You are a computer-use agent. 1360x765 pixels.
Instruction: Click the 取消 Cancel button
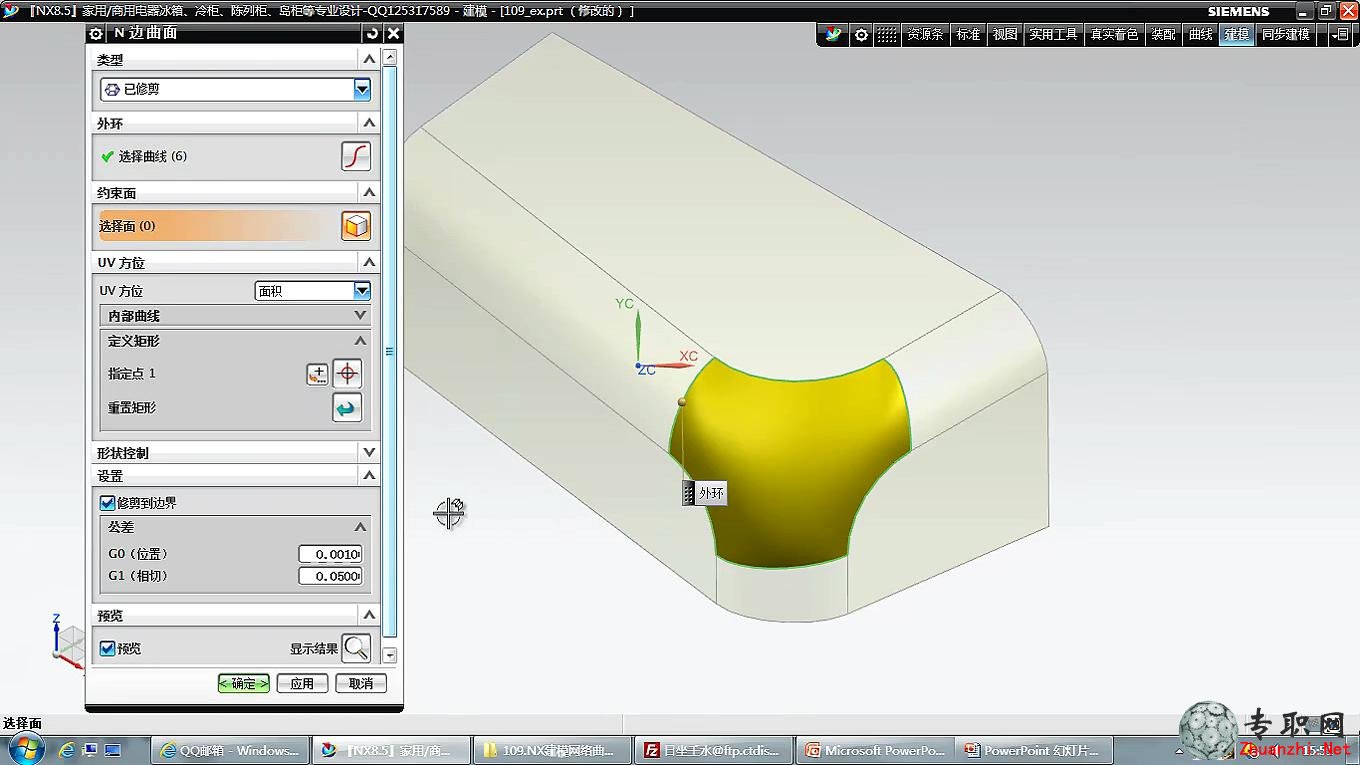click(x=360, y=684)
